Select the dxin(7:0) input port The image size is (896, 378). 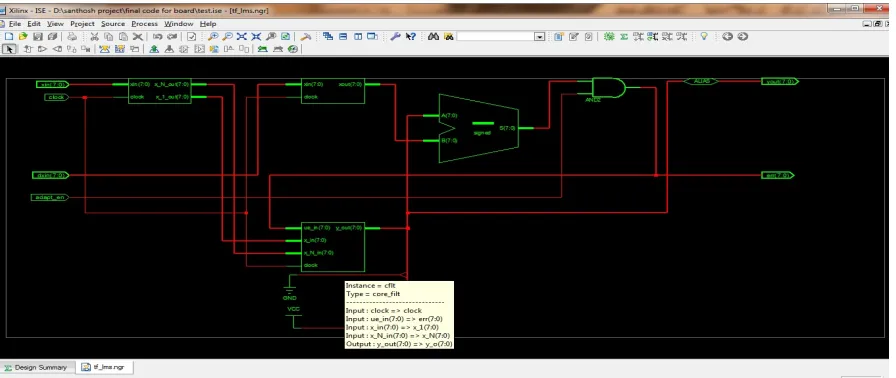click(50, 175)
